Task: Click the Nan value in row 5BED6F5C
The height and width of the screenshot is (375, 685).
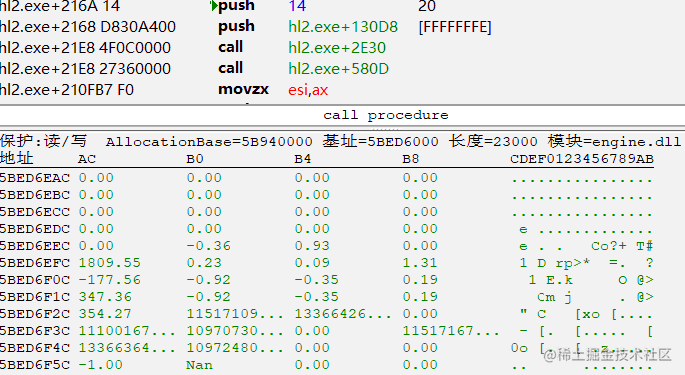Action: click(x=199, y=365)
